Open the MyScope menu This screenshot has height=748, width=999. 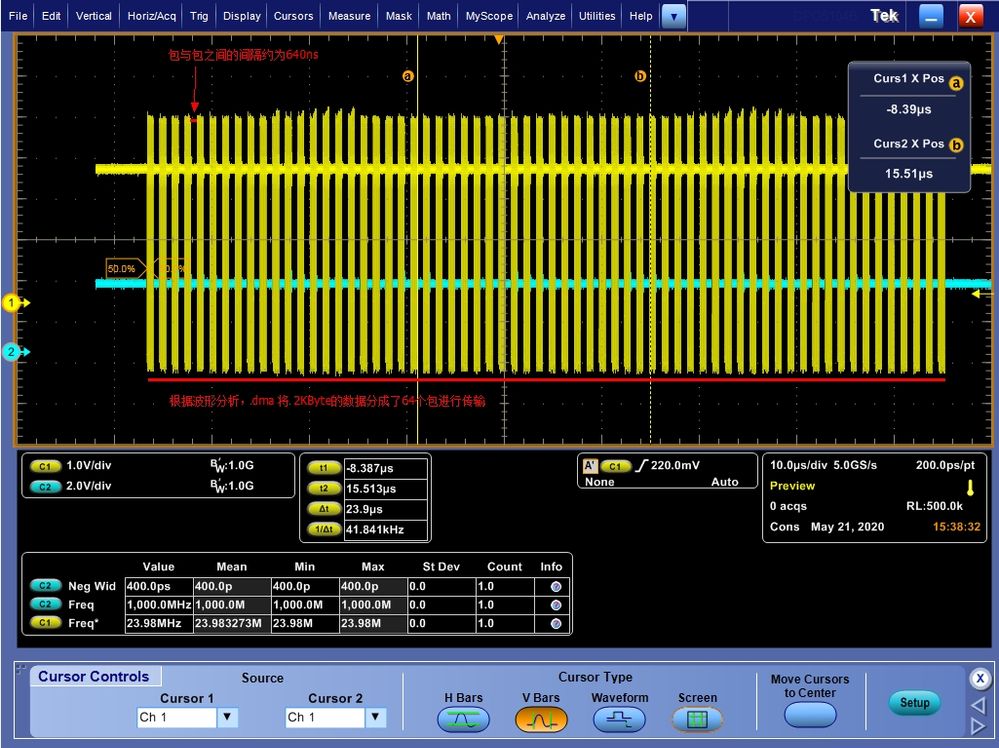(x=489, y=16)
